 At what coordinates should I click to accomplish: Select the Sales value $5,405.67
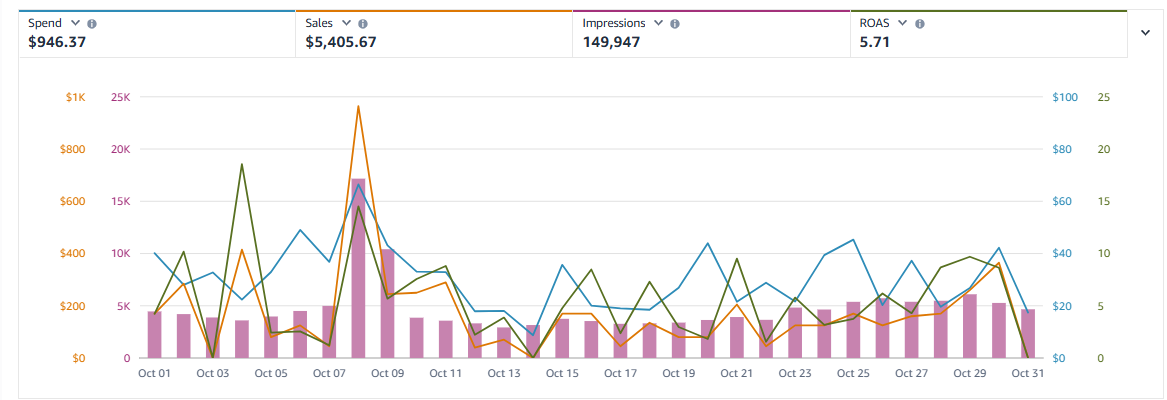click(x=341, y=42)
